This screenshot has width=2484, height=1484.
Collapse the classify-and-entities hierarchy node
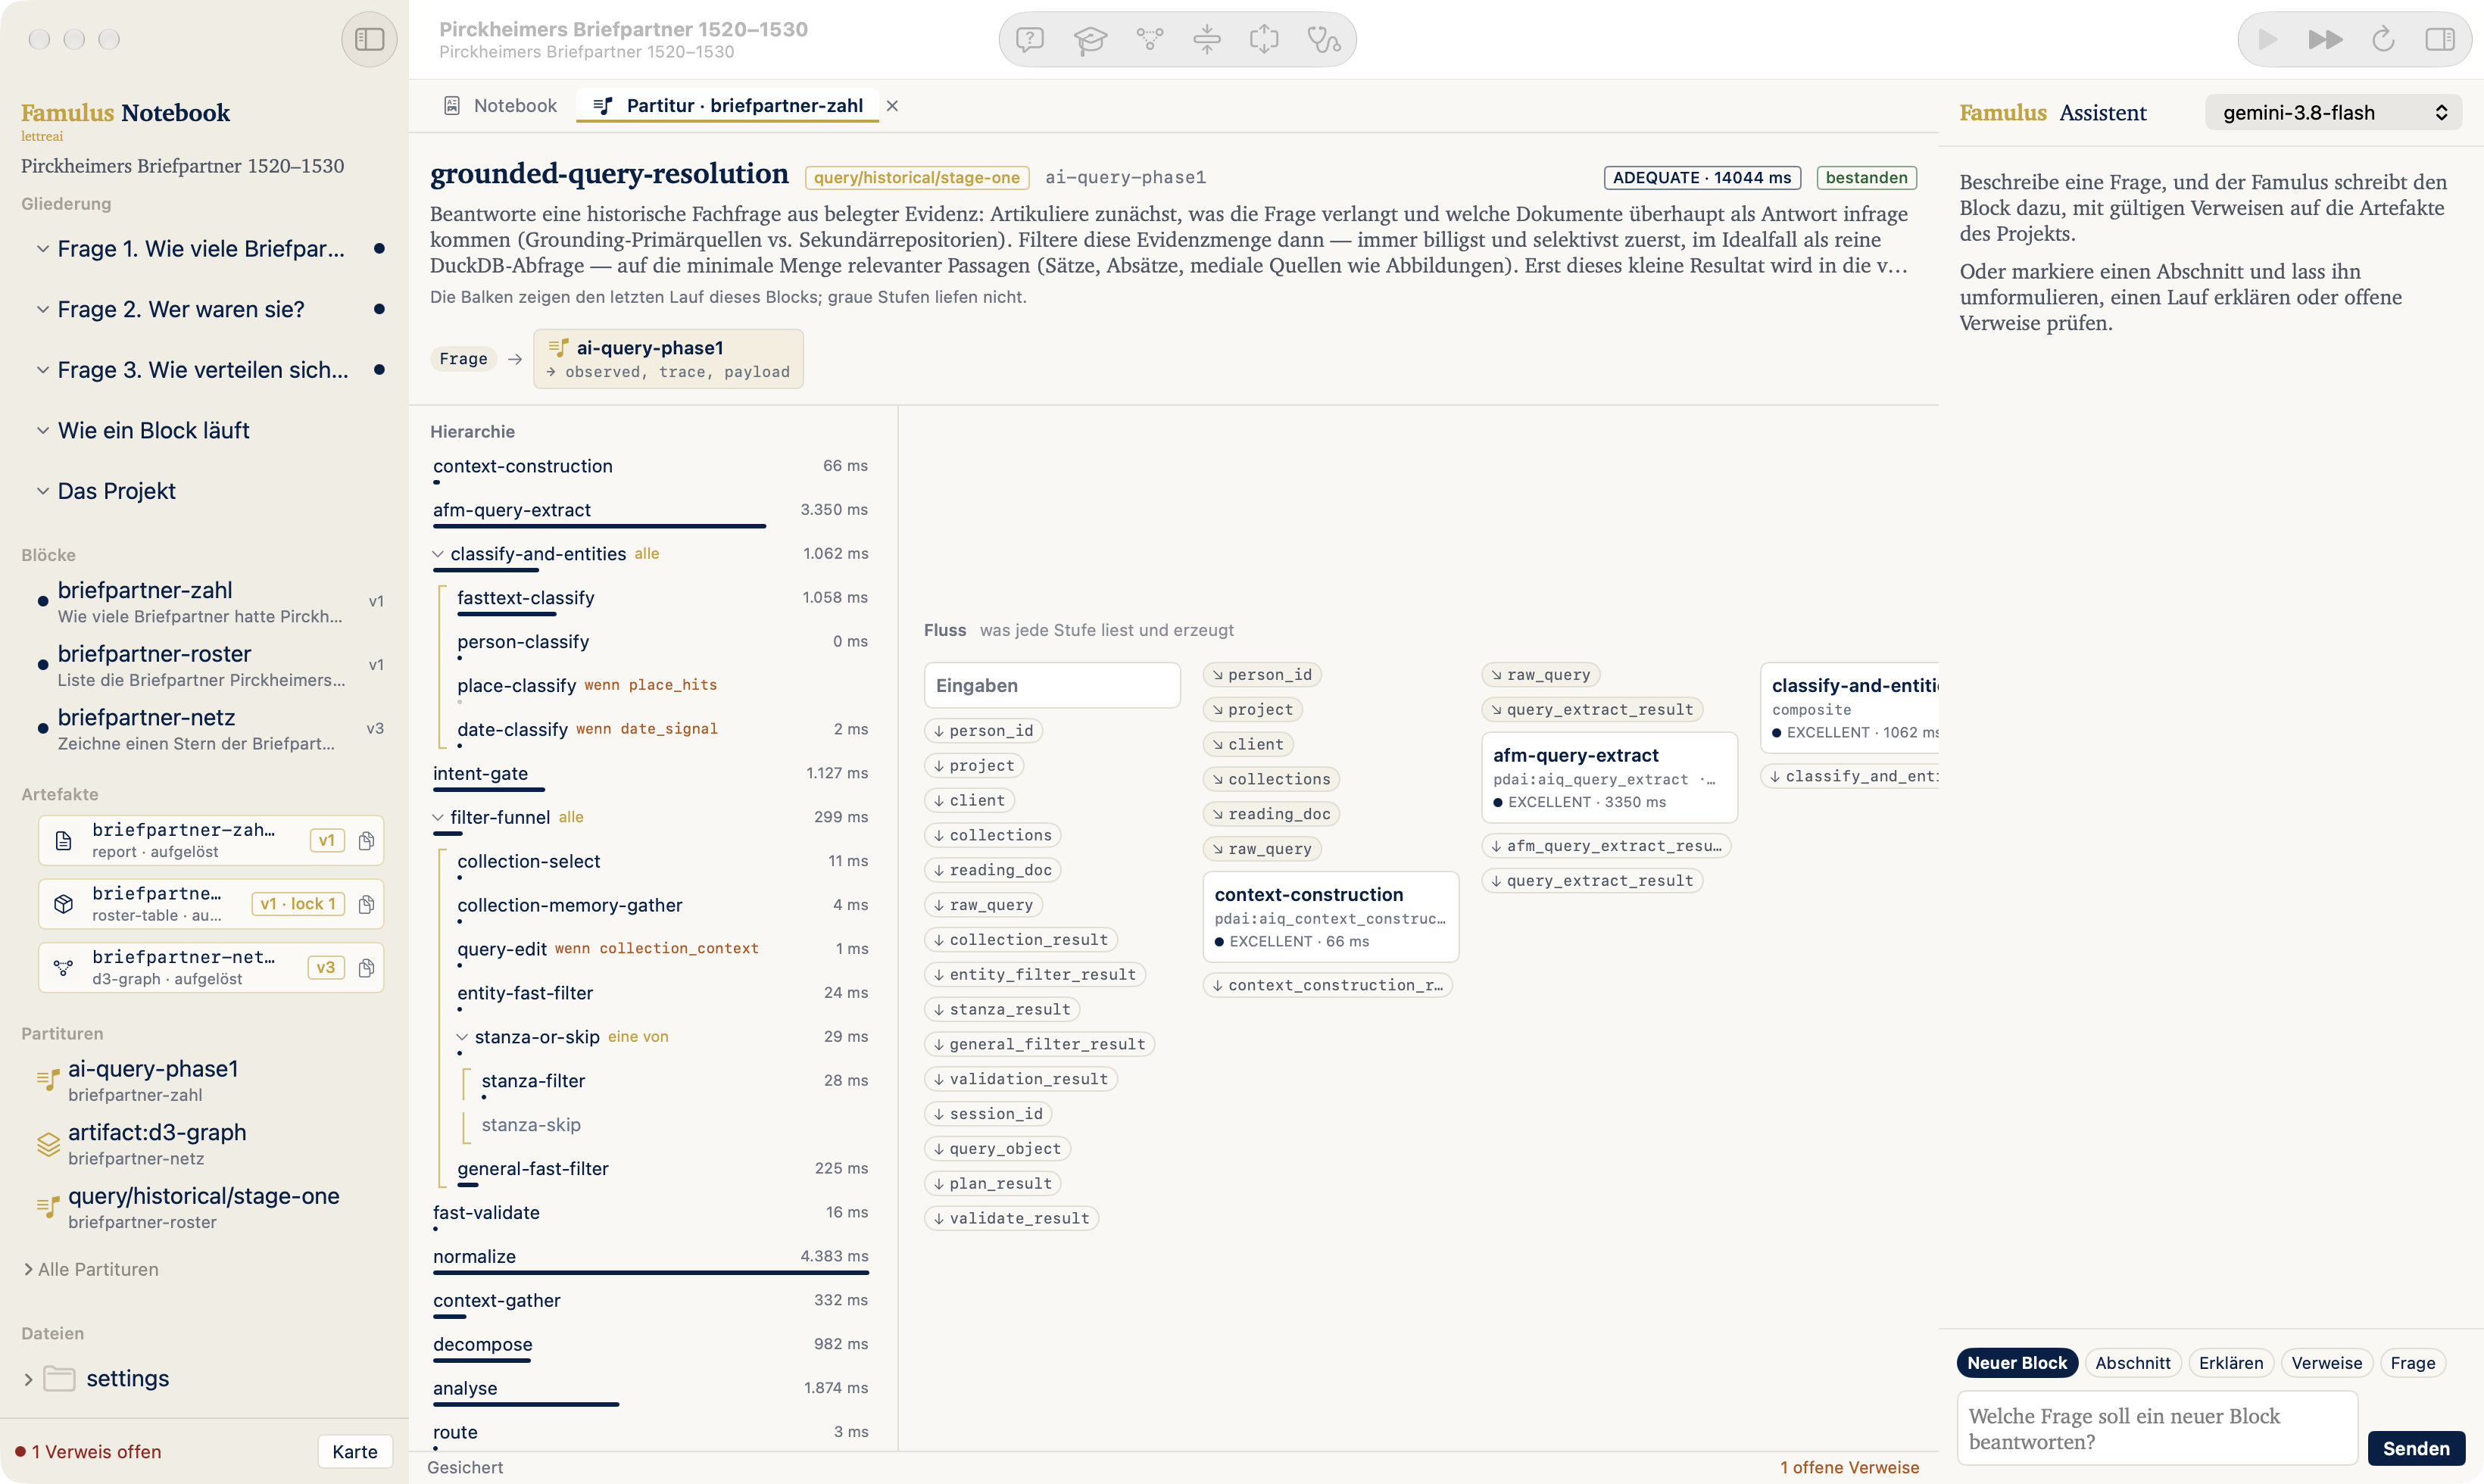[438, 553]
